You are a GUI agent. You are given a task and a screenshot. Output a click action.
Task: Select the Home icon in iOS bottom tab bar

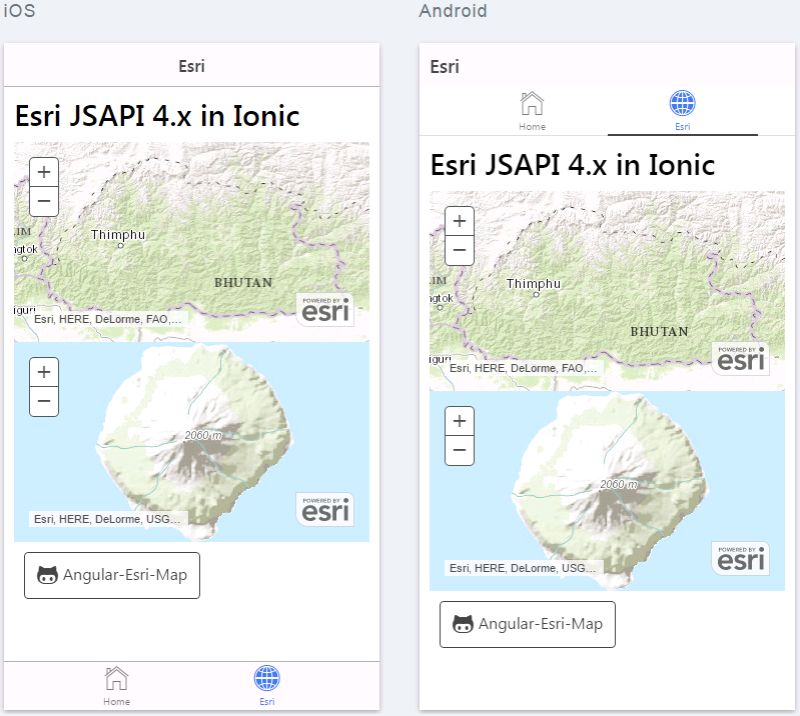tap(116, 678)
